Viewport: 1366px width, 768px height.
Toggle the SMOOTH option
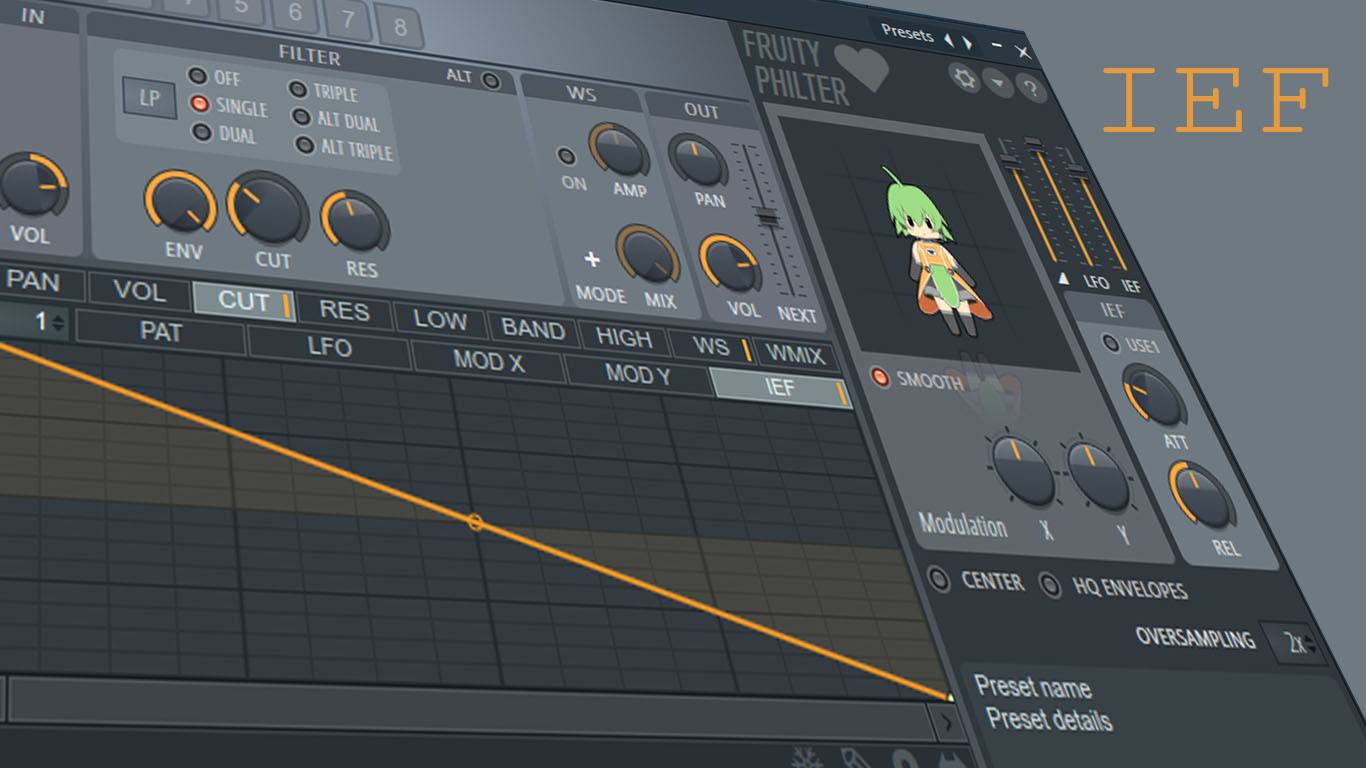click(880, 378)
